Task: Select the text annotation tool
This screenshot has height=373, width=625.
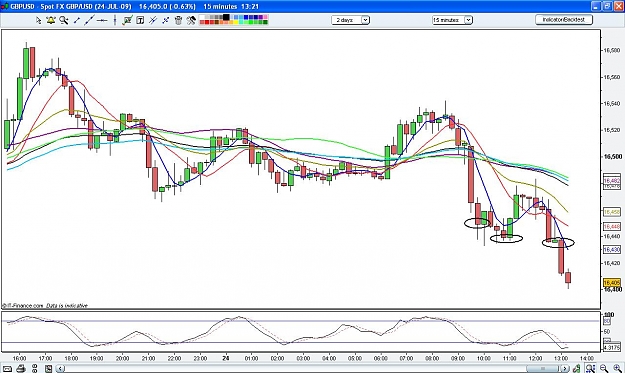Action: click(x=140, y=20)
